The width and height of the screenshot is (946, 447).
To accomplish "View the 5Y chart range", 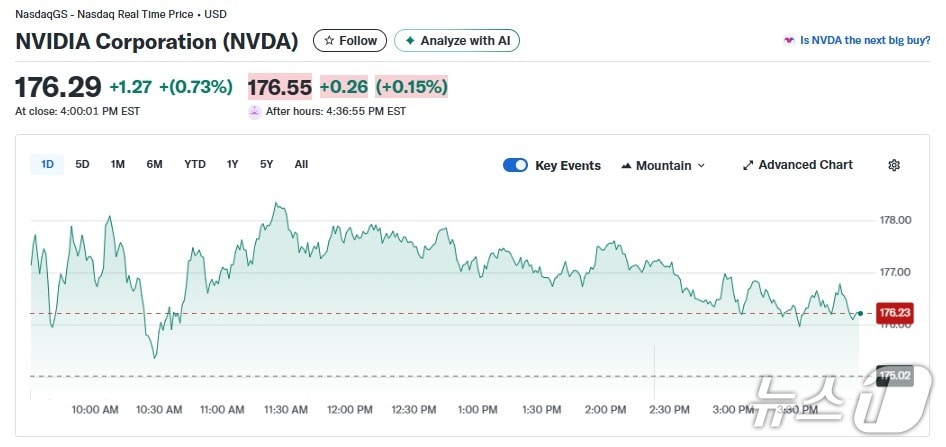I will click(x=266, y=164).
